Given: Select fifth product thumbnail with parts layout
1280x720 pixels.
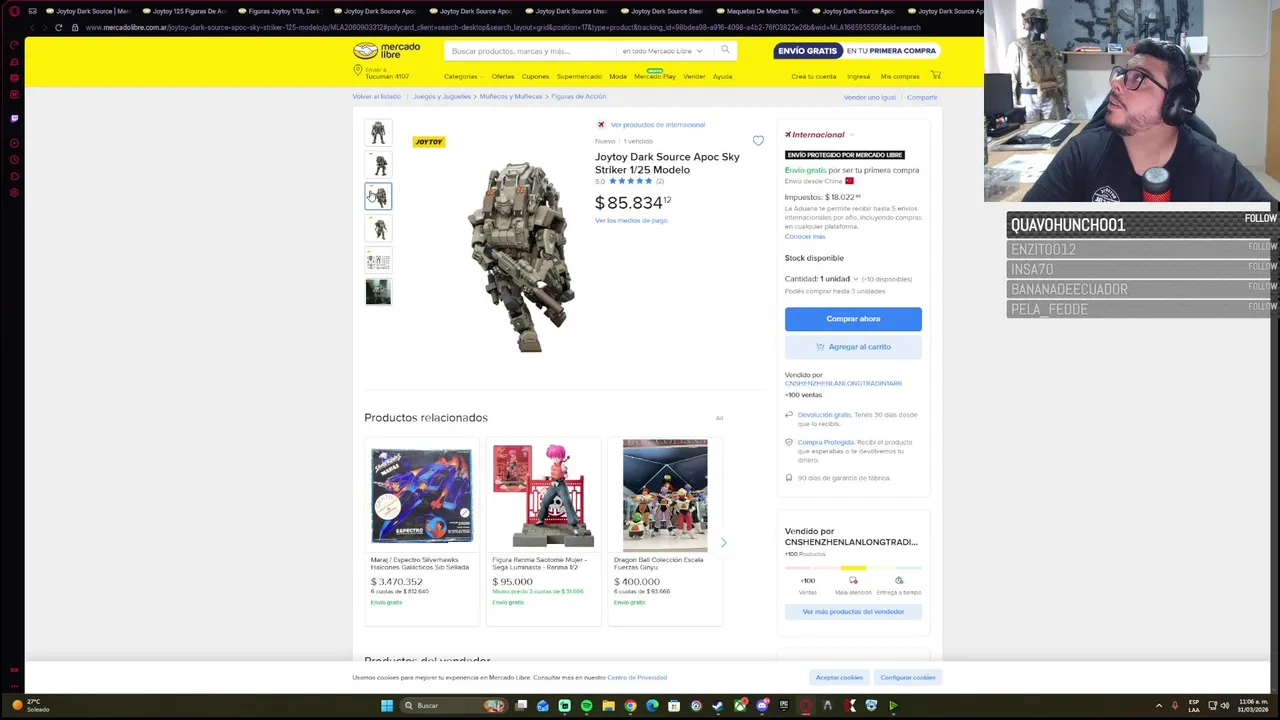Looking at the screenshot, I should [x=378, y=260].
